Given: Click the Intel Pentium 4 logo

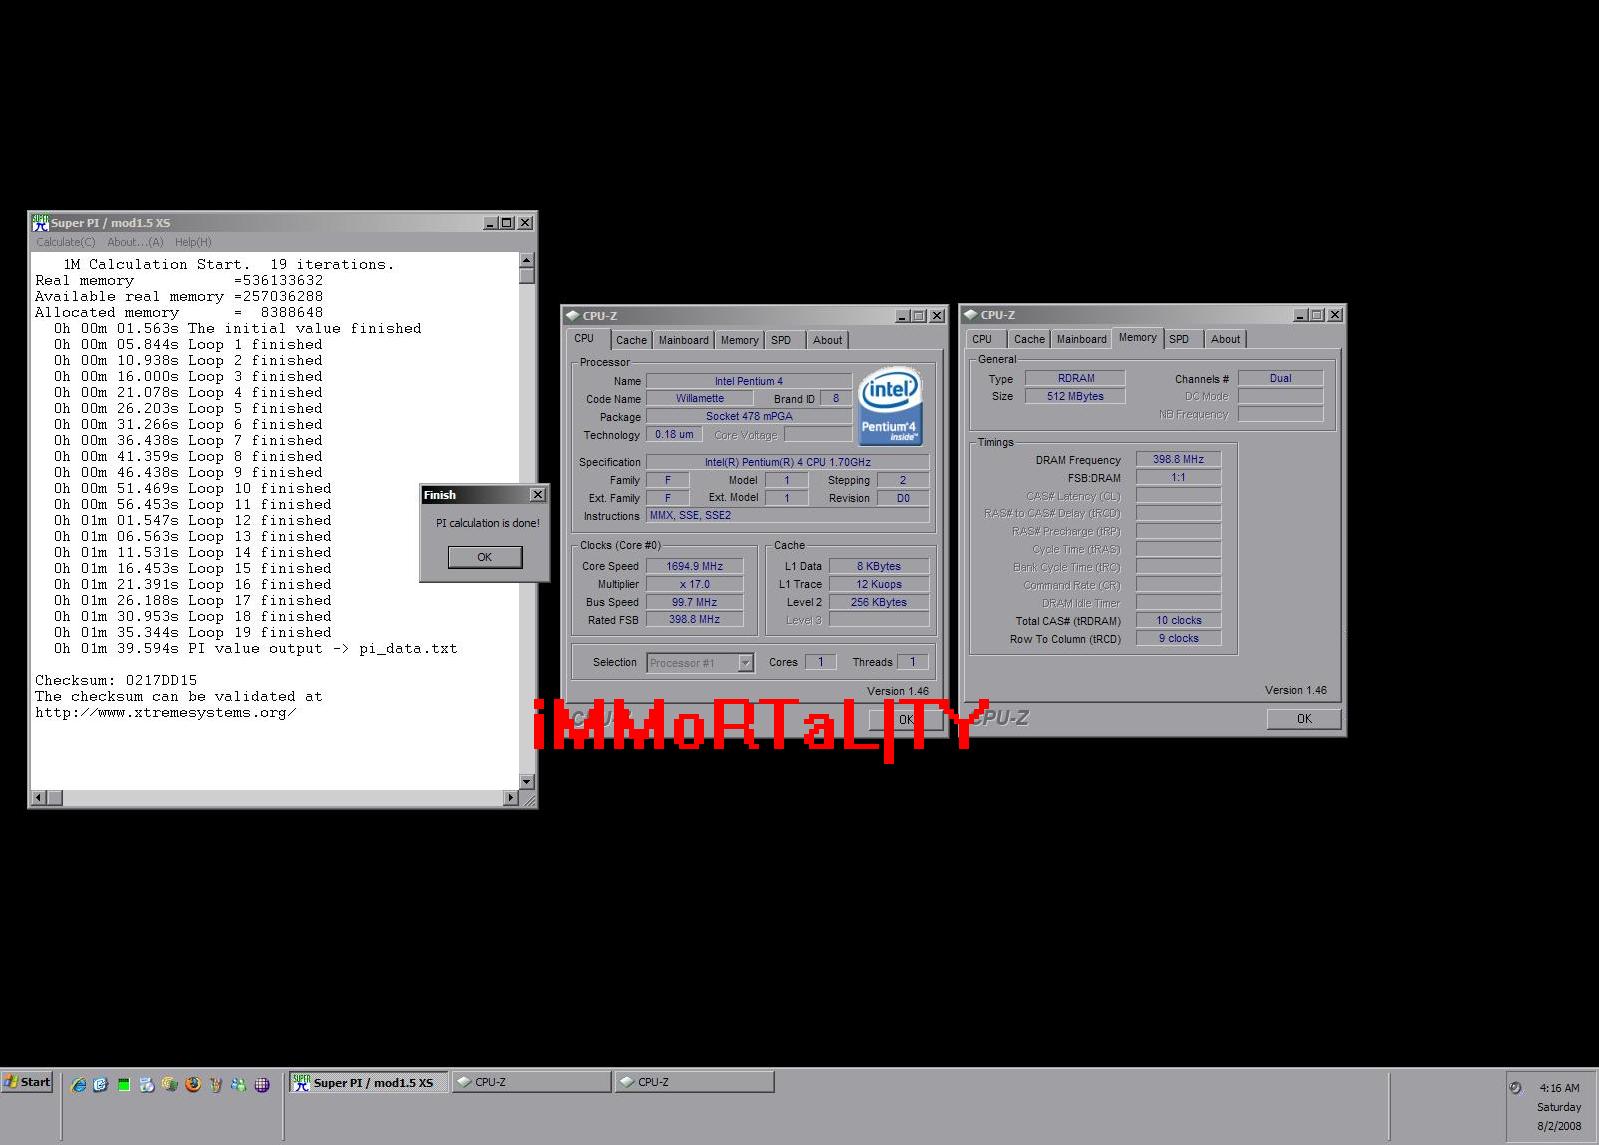Looking at the screenshot, I should click(x=890, y=405).
